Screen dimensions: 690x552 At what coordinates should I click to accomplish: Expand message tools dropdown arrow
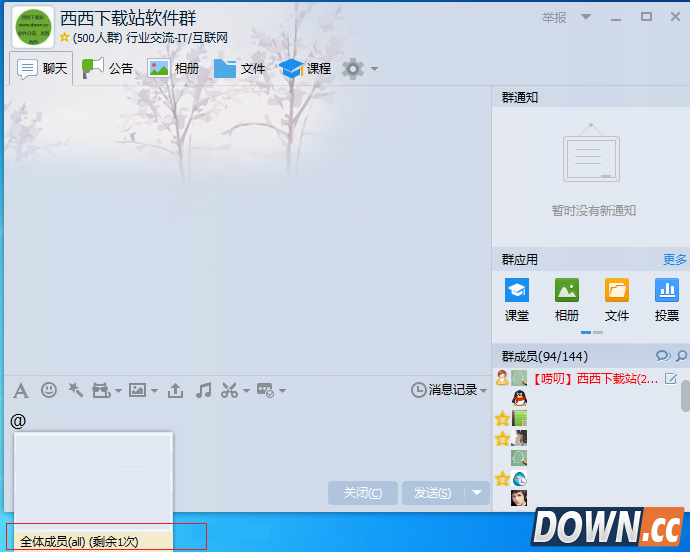(x=283, y=391)
